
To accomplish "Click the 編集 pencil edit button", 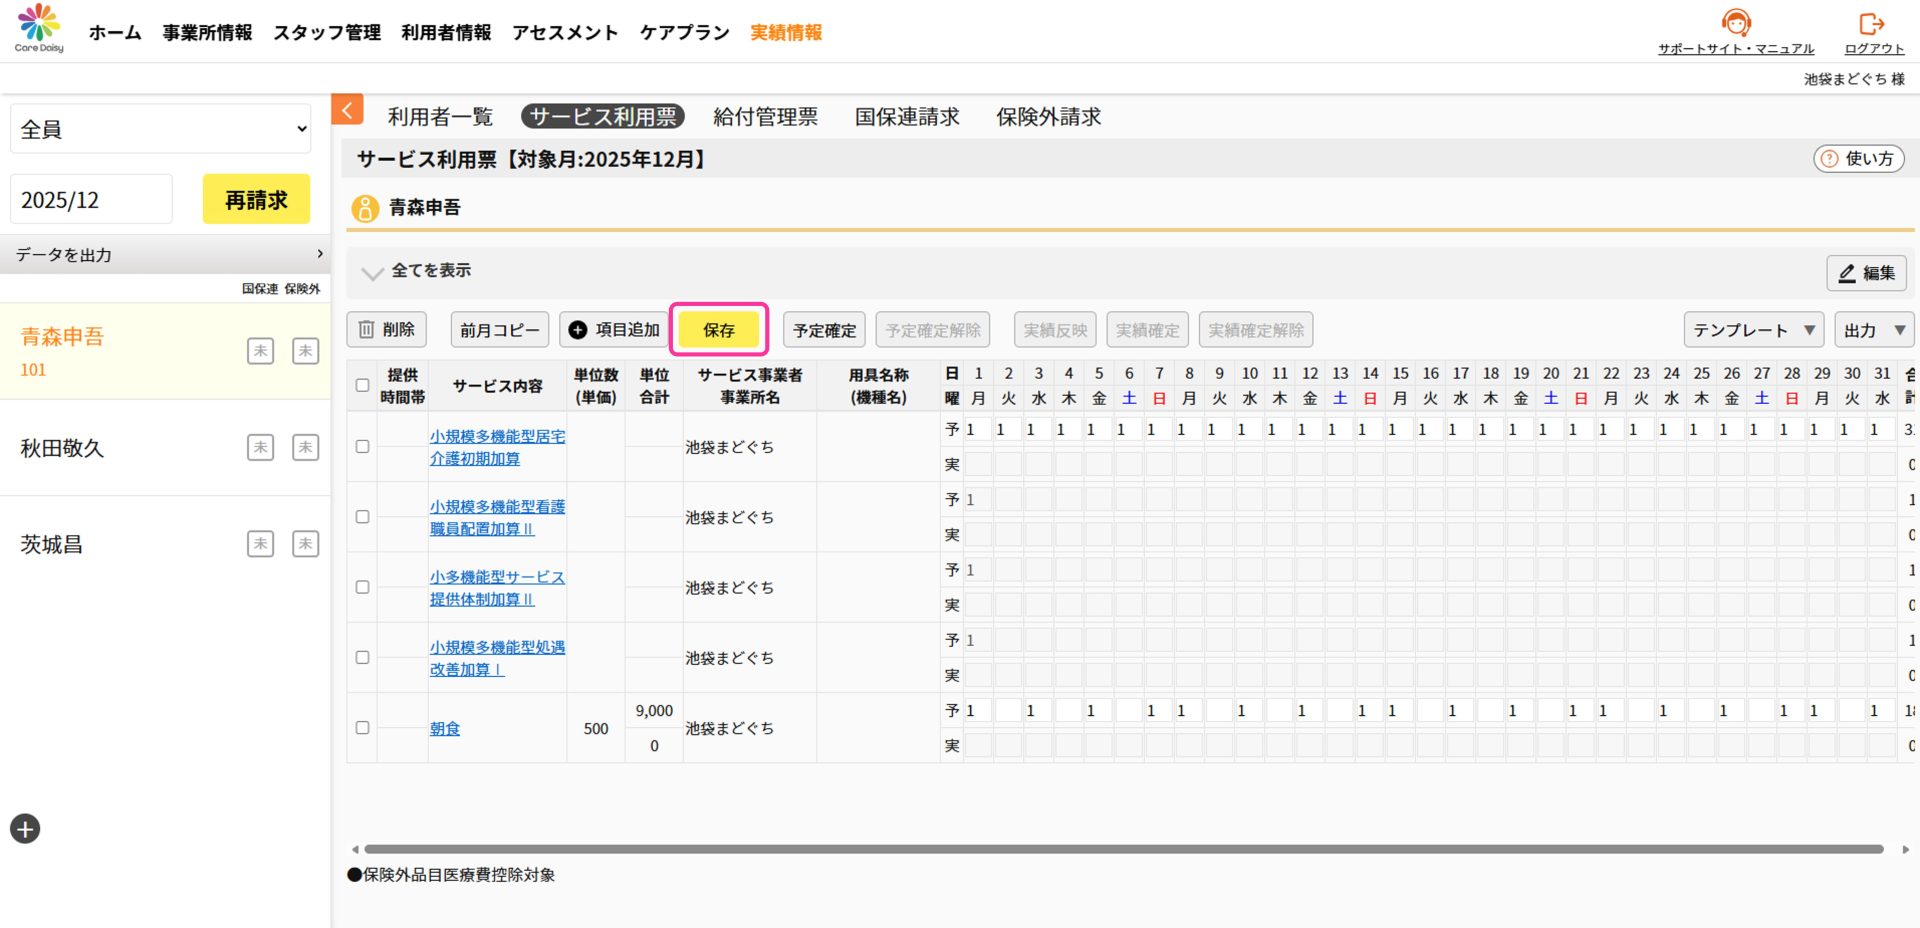I will click(1866, 273).
